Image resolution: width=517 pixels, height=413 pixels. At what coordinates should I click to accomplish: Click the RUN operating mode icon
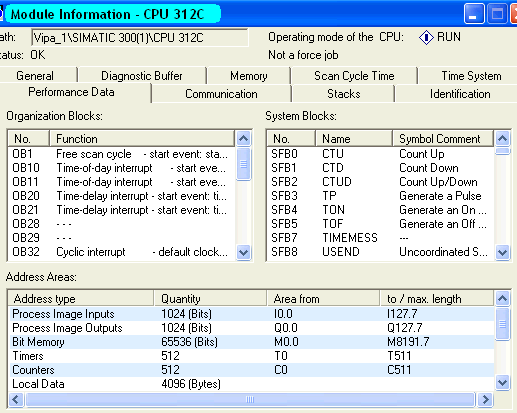click(426, 37)
